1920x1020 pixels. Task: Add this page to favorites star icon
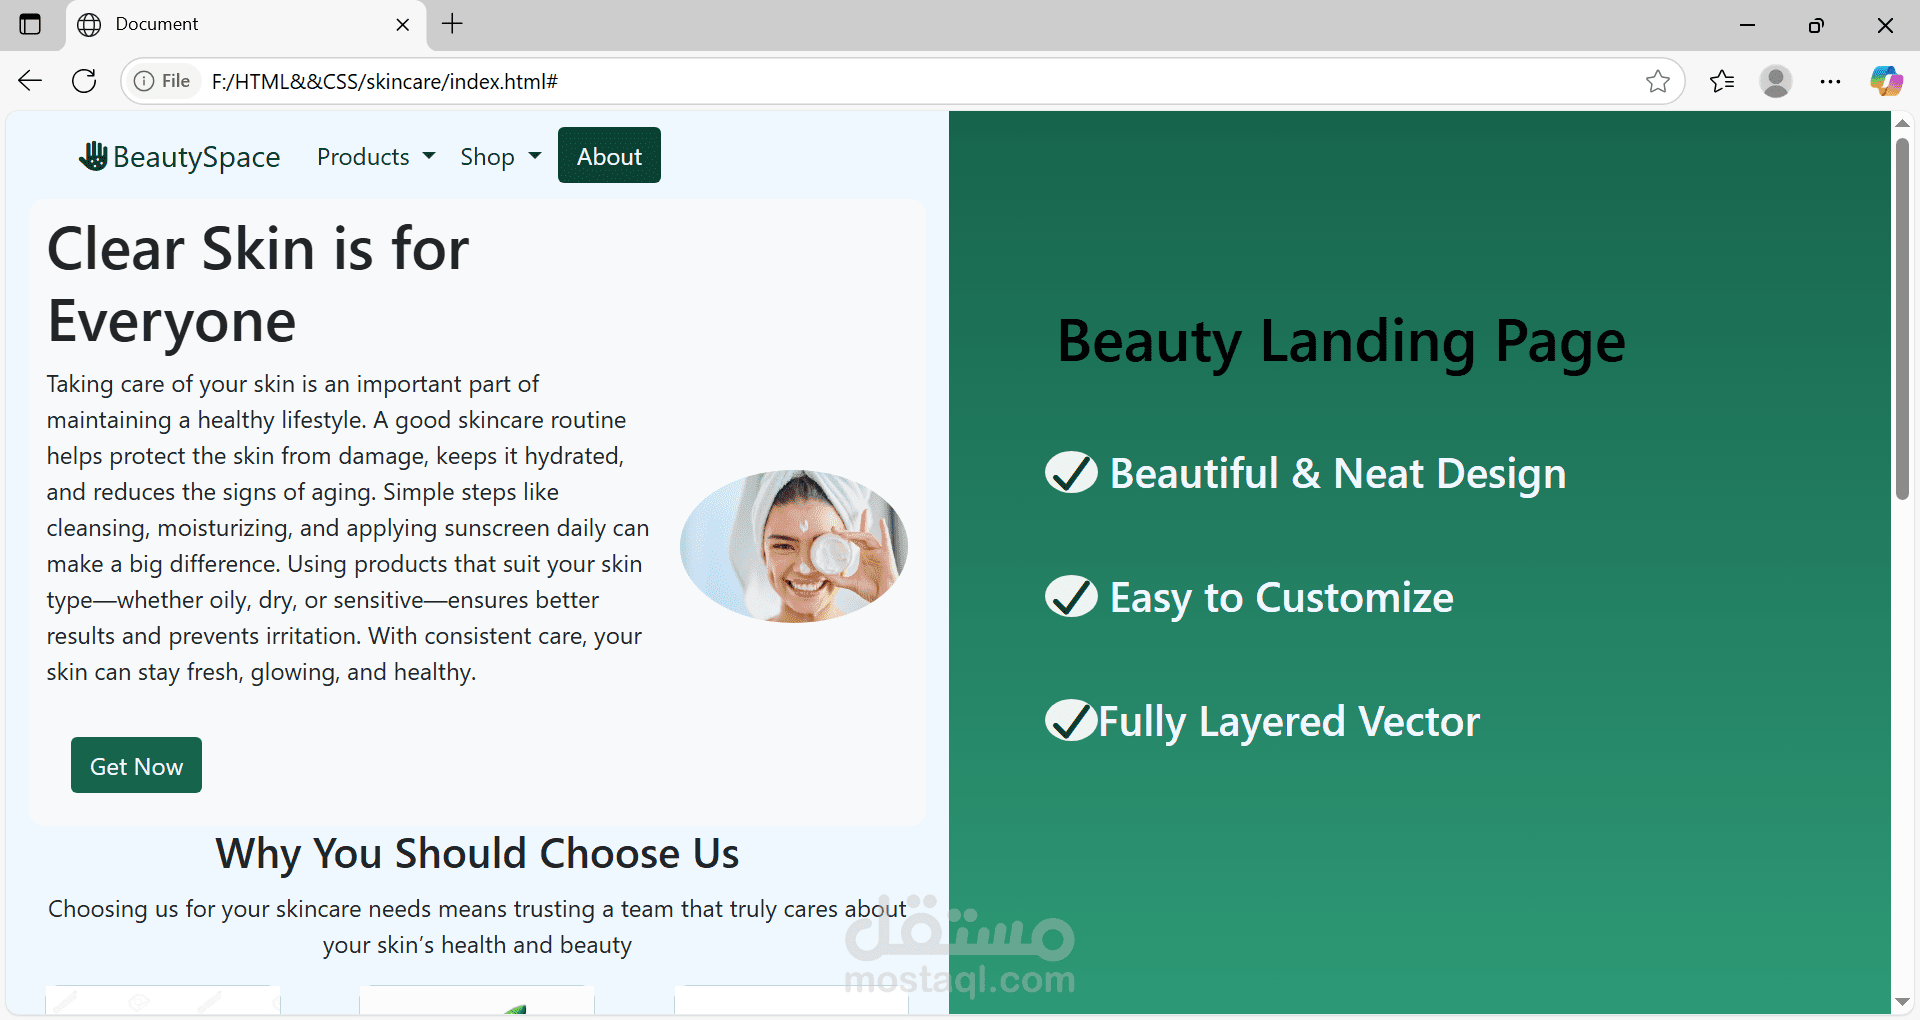coord(1657,81)
